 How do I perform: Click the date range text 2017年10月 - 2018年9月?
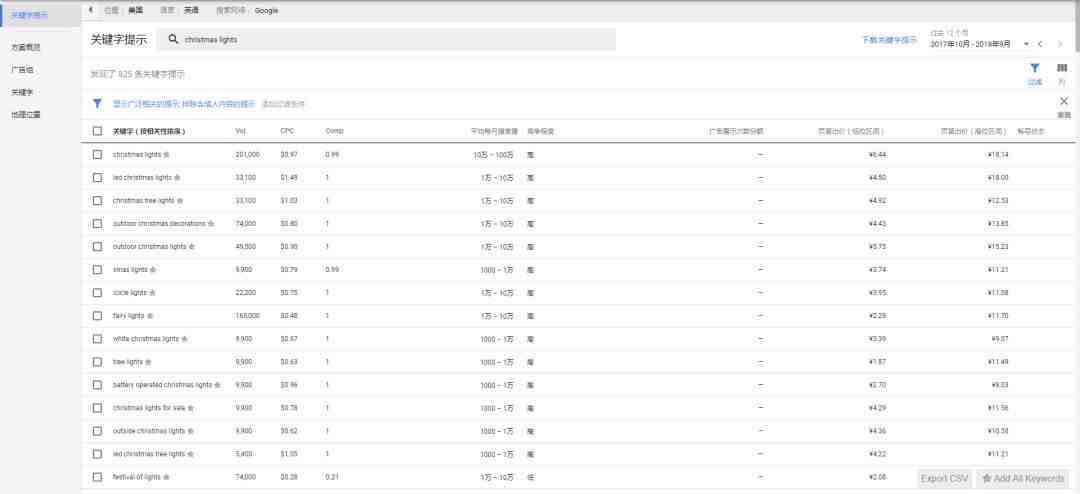coord(970,44)
